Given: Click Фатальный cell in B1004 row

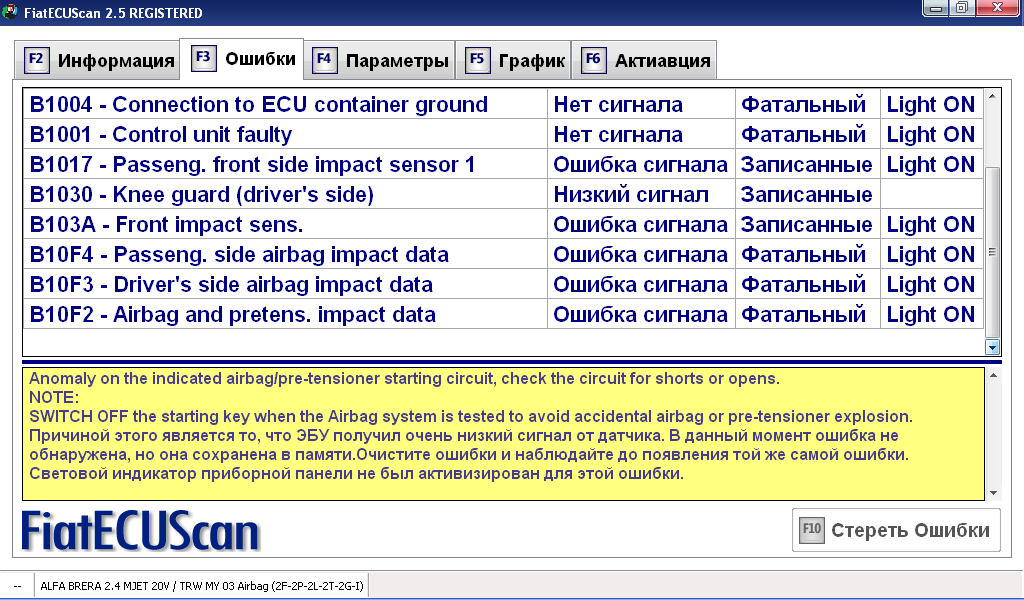Looking at the screenshot, I should click(807, 104).
